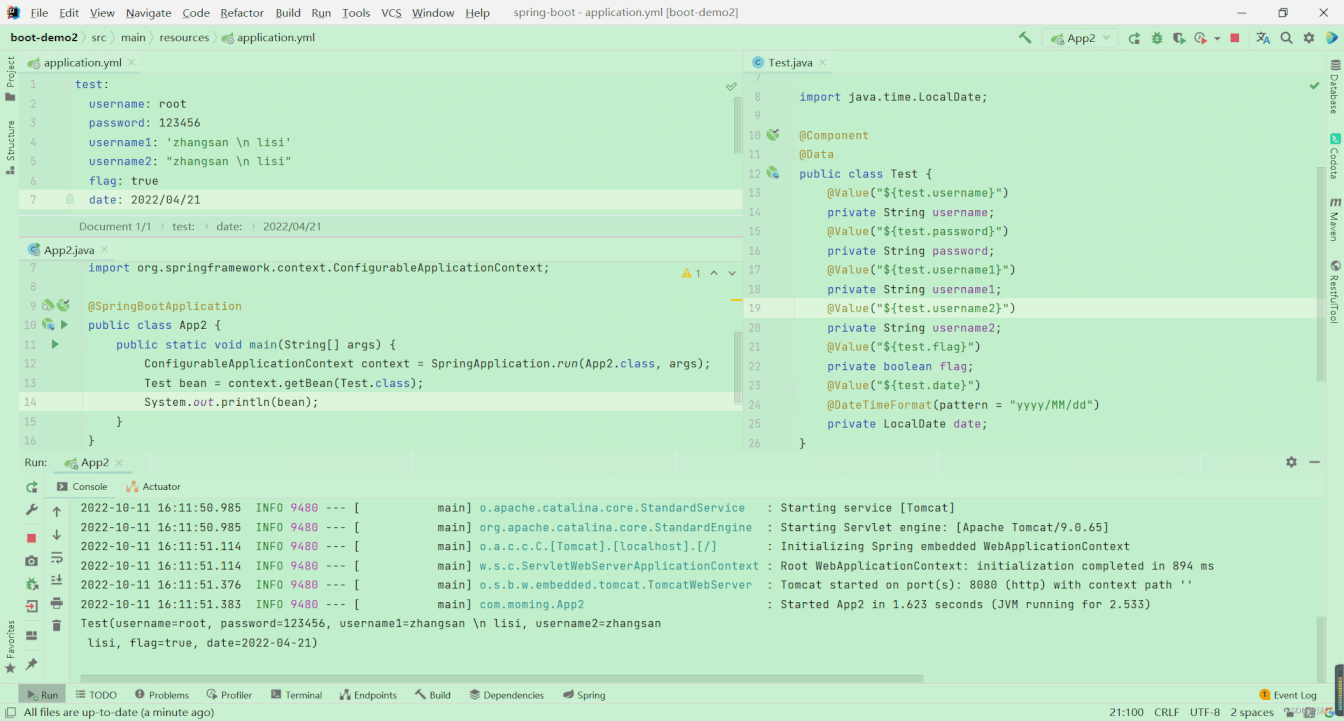Click the warning count indicator in App2.java
The width and height of the screenshot is (1344, 721).
pos(691,273)
